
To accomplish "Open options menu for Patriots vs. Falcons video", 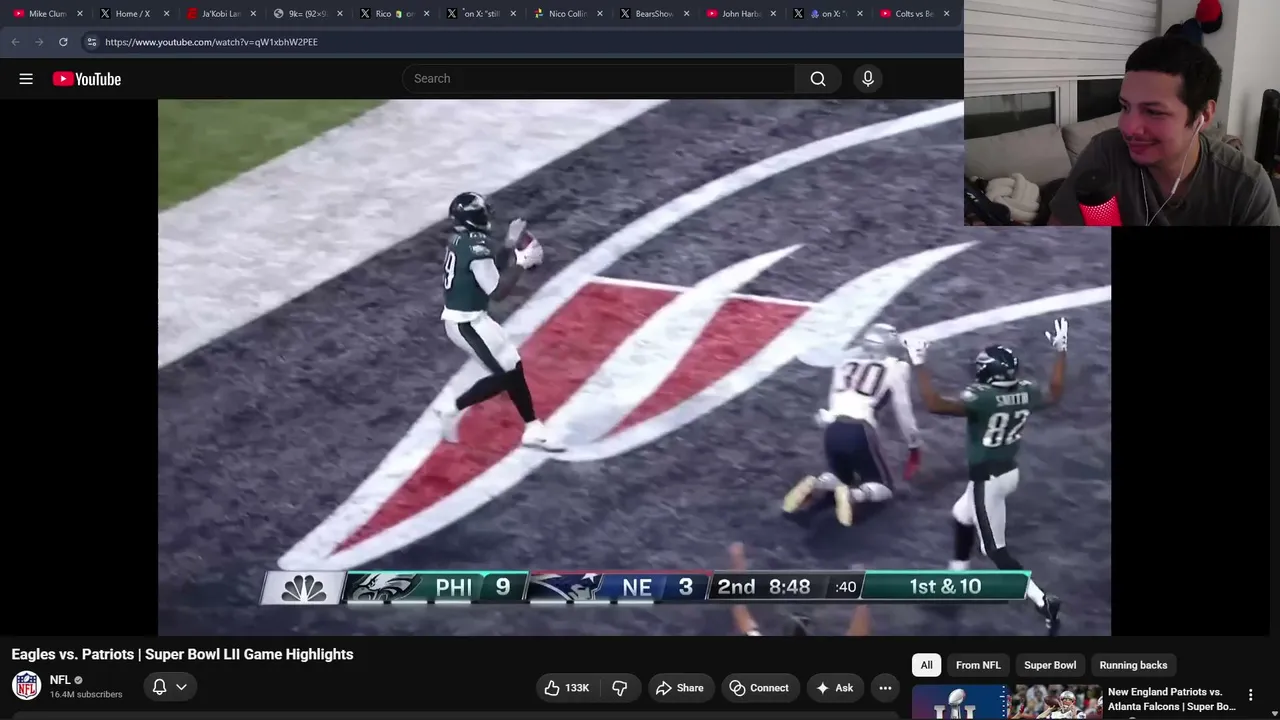I will (x=1250, y=695).
